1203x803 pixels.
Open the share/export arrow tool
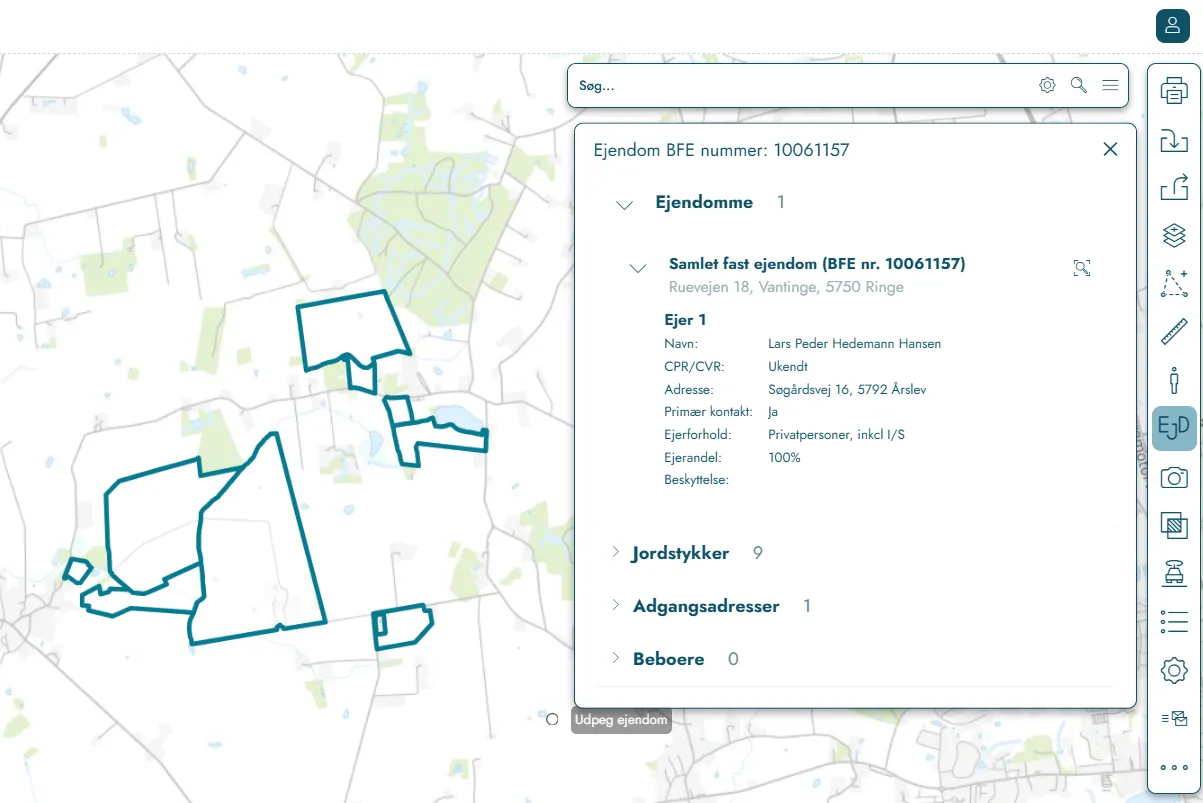(x=1174, y=188)
